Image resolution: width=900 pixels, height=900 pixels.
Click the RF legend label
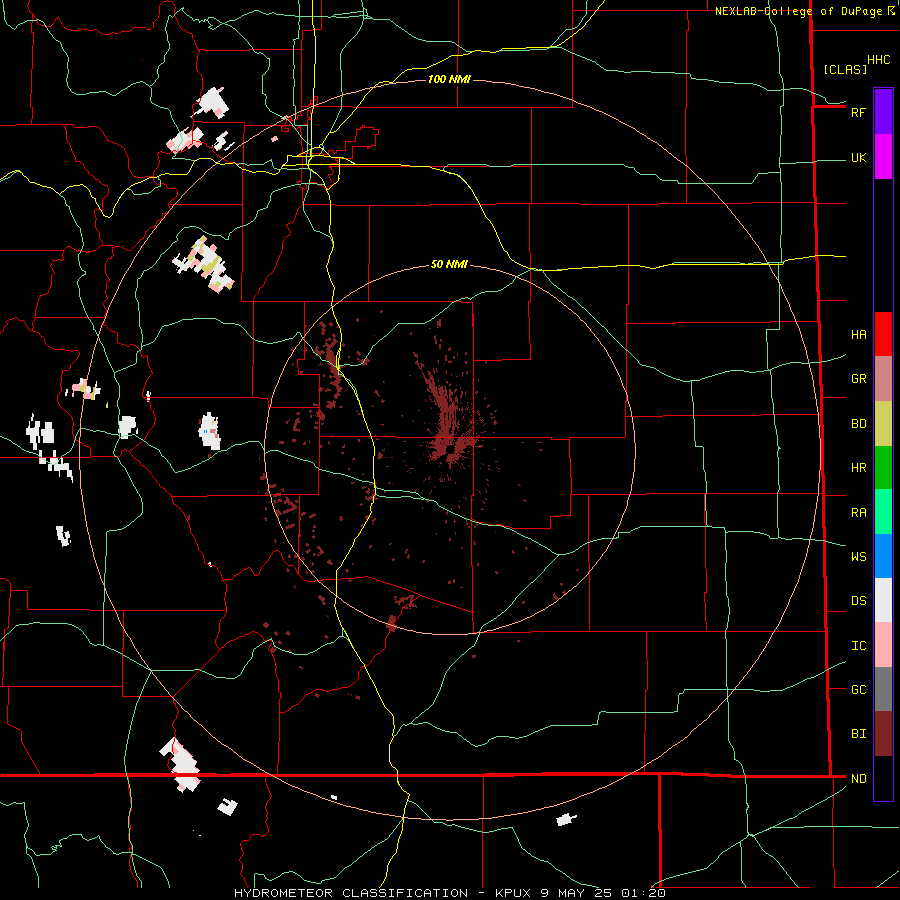click(x=858, y=112)
